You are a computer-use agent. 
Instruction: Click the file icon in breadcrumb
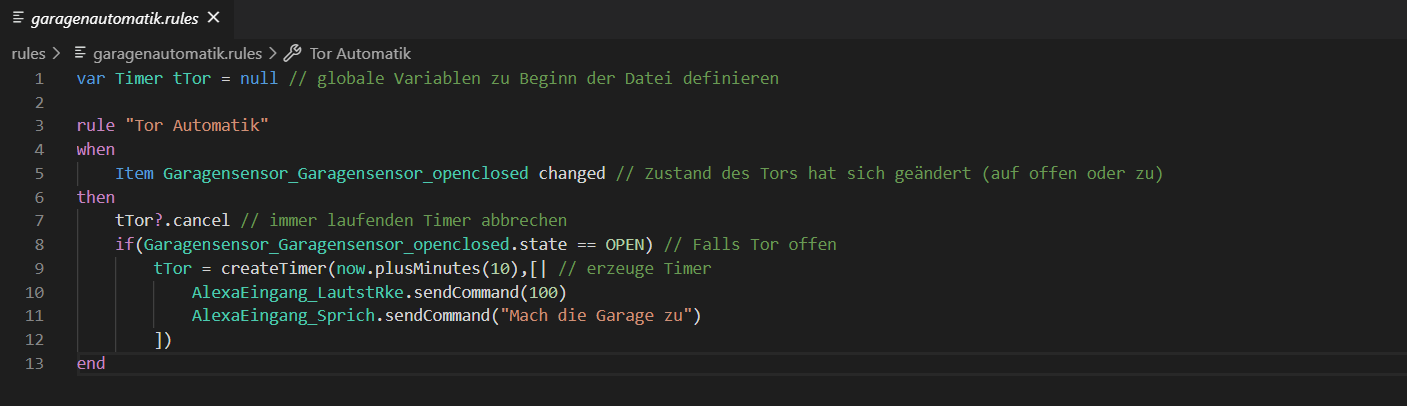click(81, 53)
